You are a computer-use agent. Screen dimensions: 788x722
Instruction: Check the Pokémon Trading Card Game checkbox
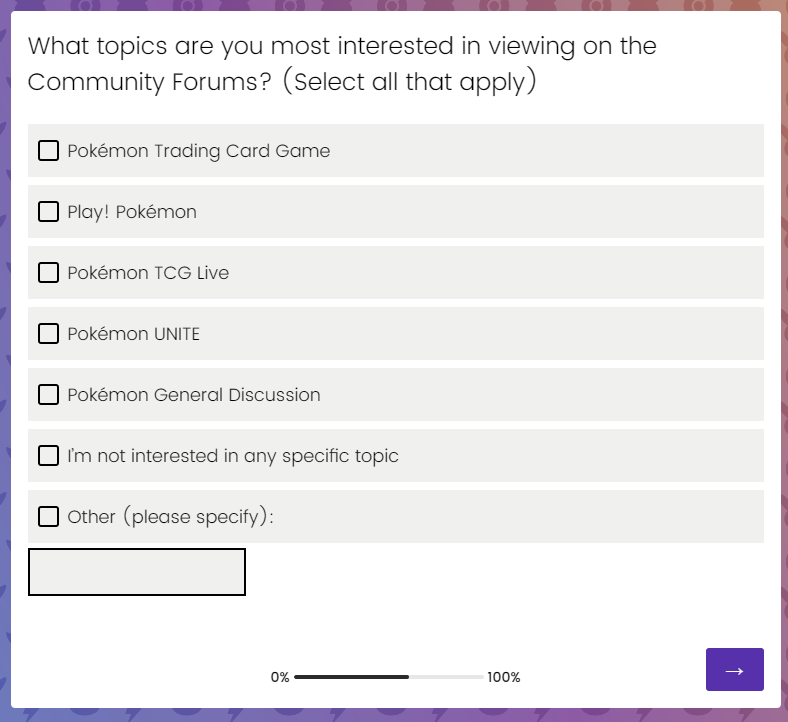[x=48, y=151]
